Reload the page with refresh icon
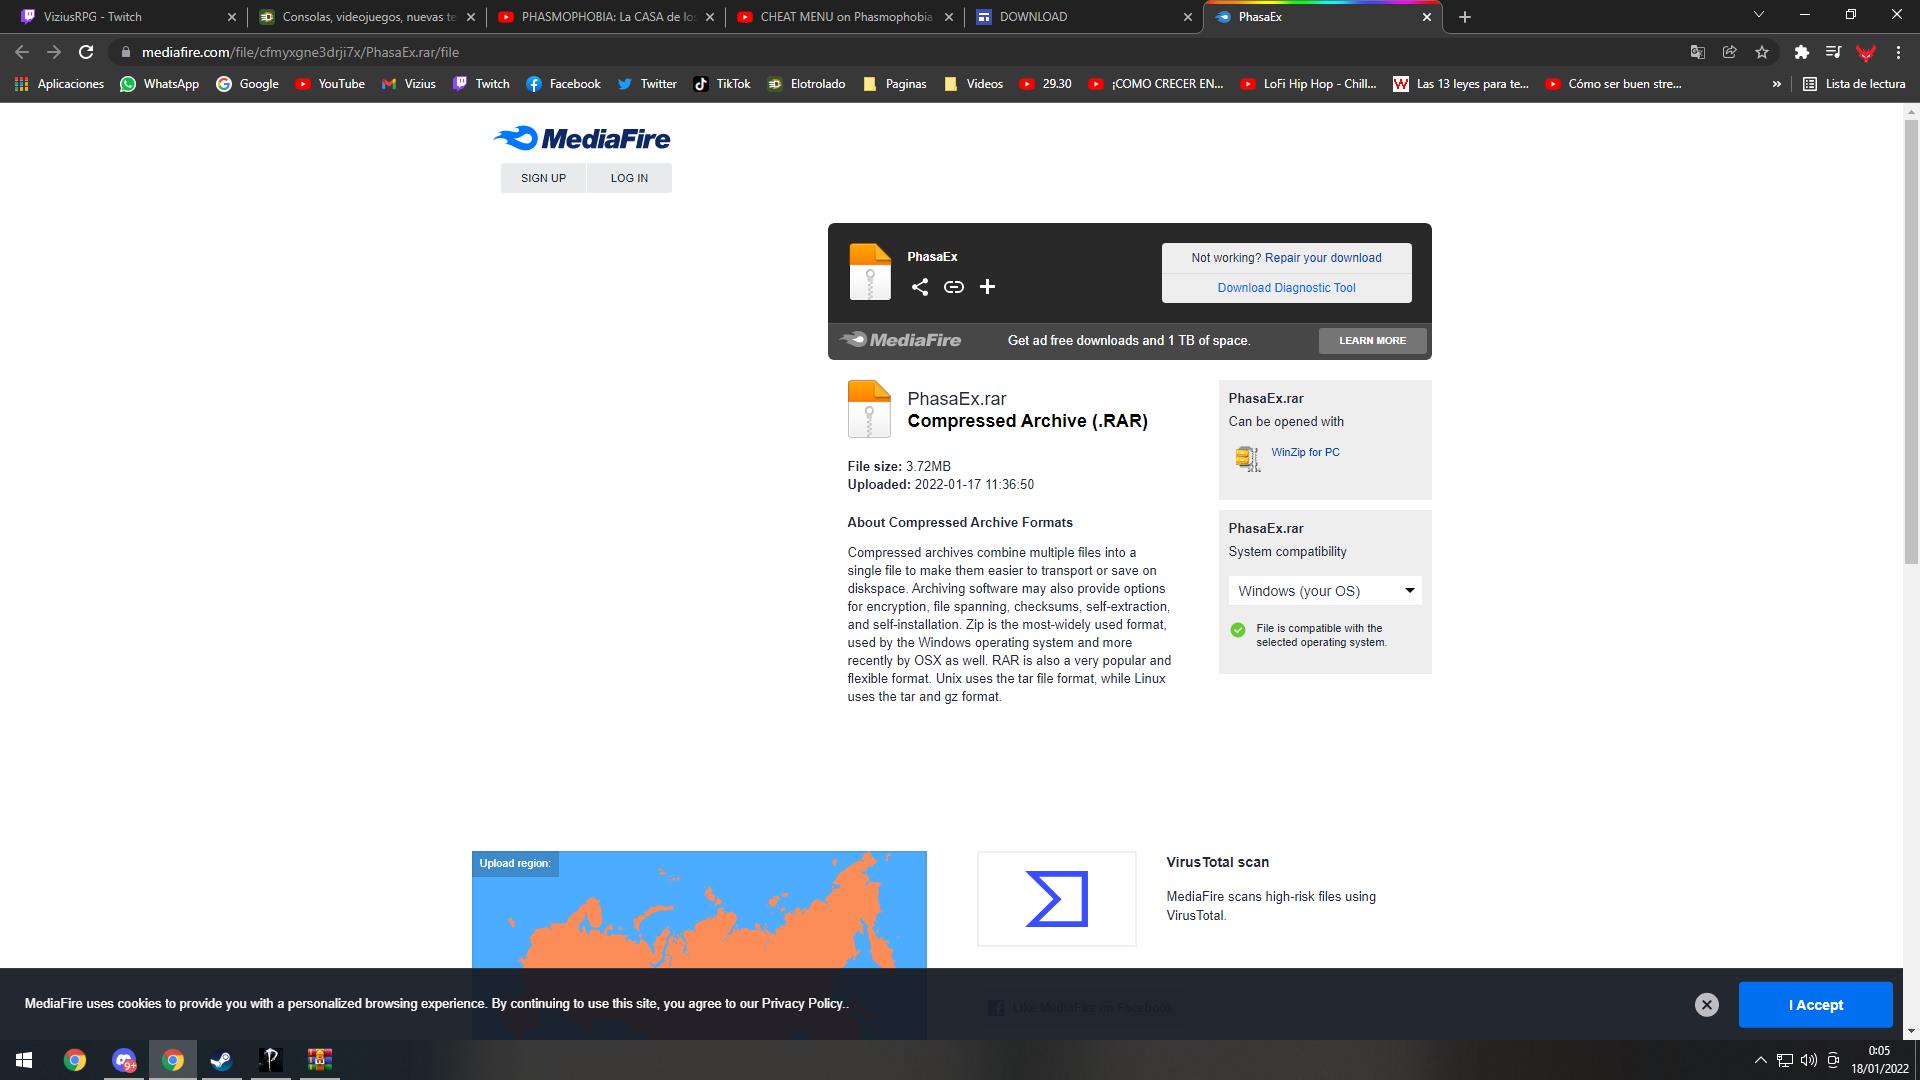This screenshot has height=1080, width=1920. [x=86, y=52]
